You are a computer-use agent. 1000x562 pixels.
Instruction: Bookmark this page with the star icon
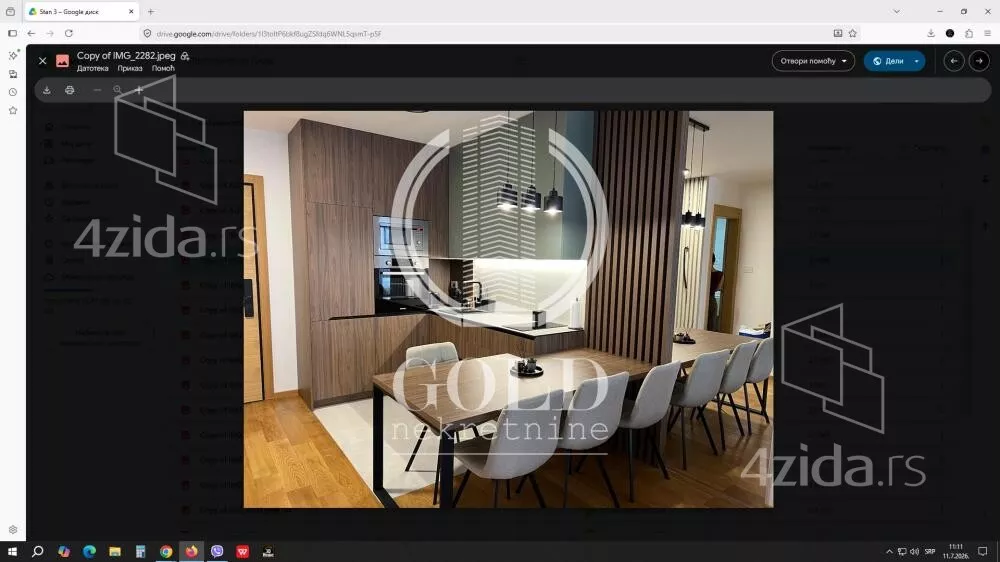click(x=853, y=33)
